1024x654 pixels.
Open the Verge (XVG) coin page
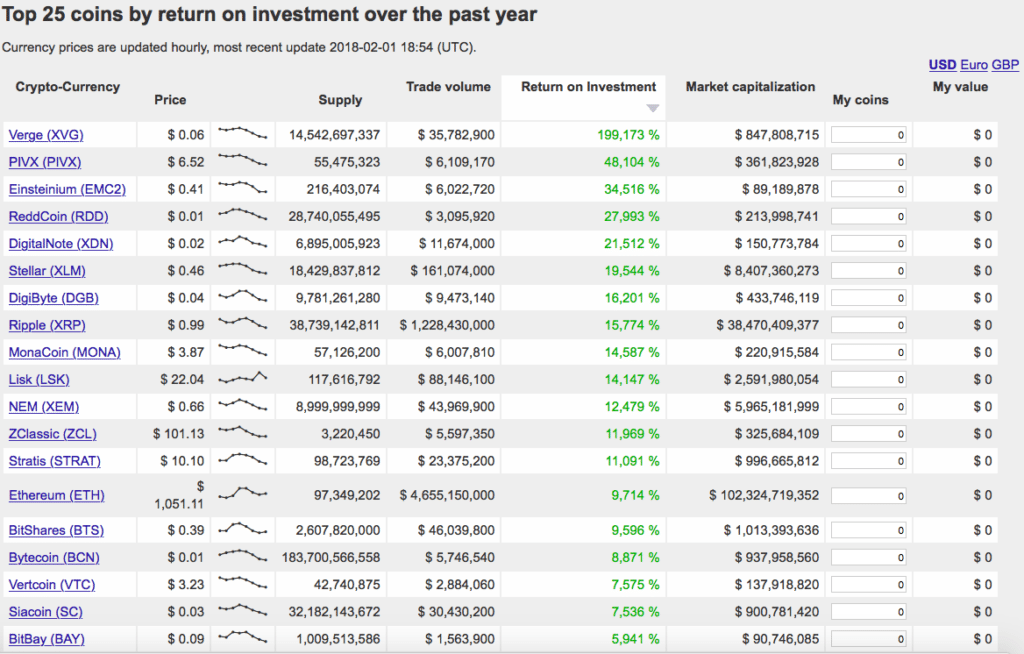(46, 134)
